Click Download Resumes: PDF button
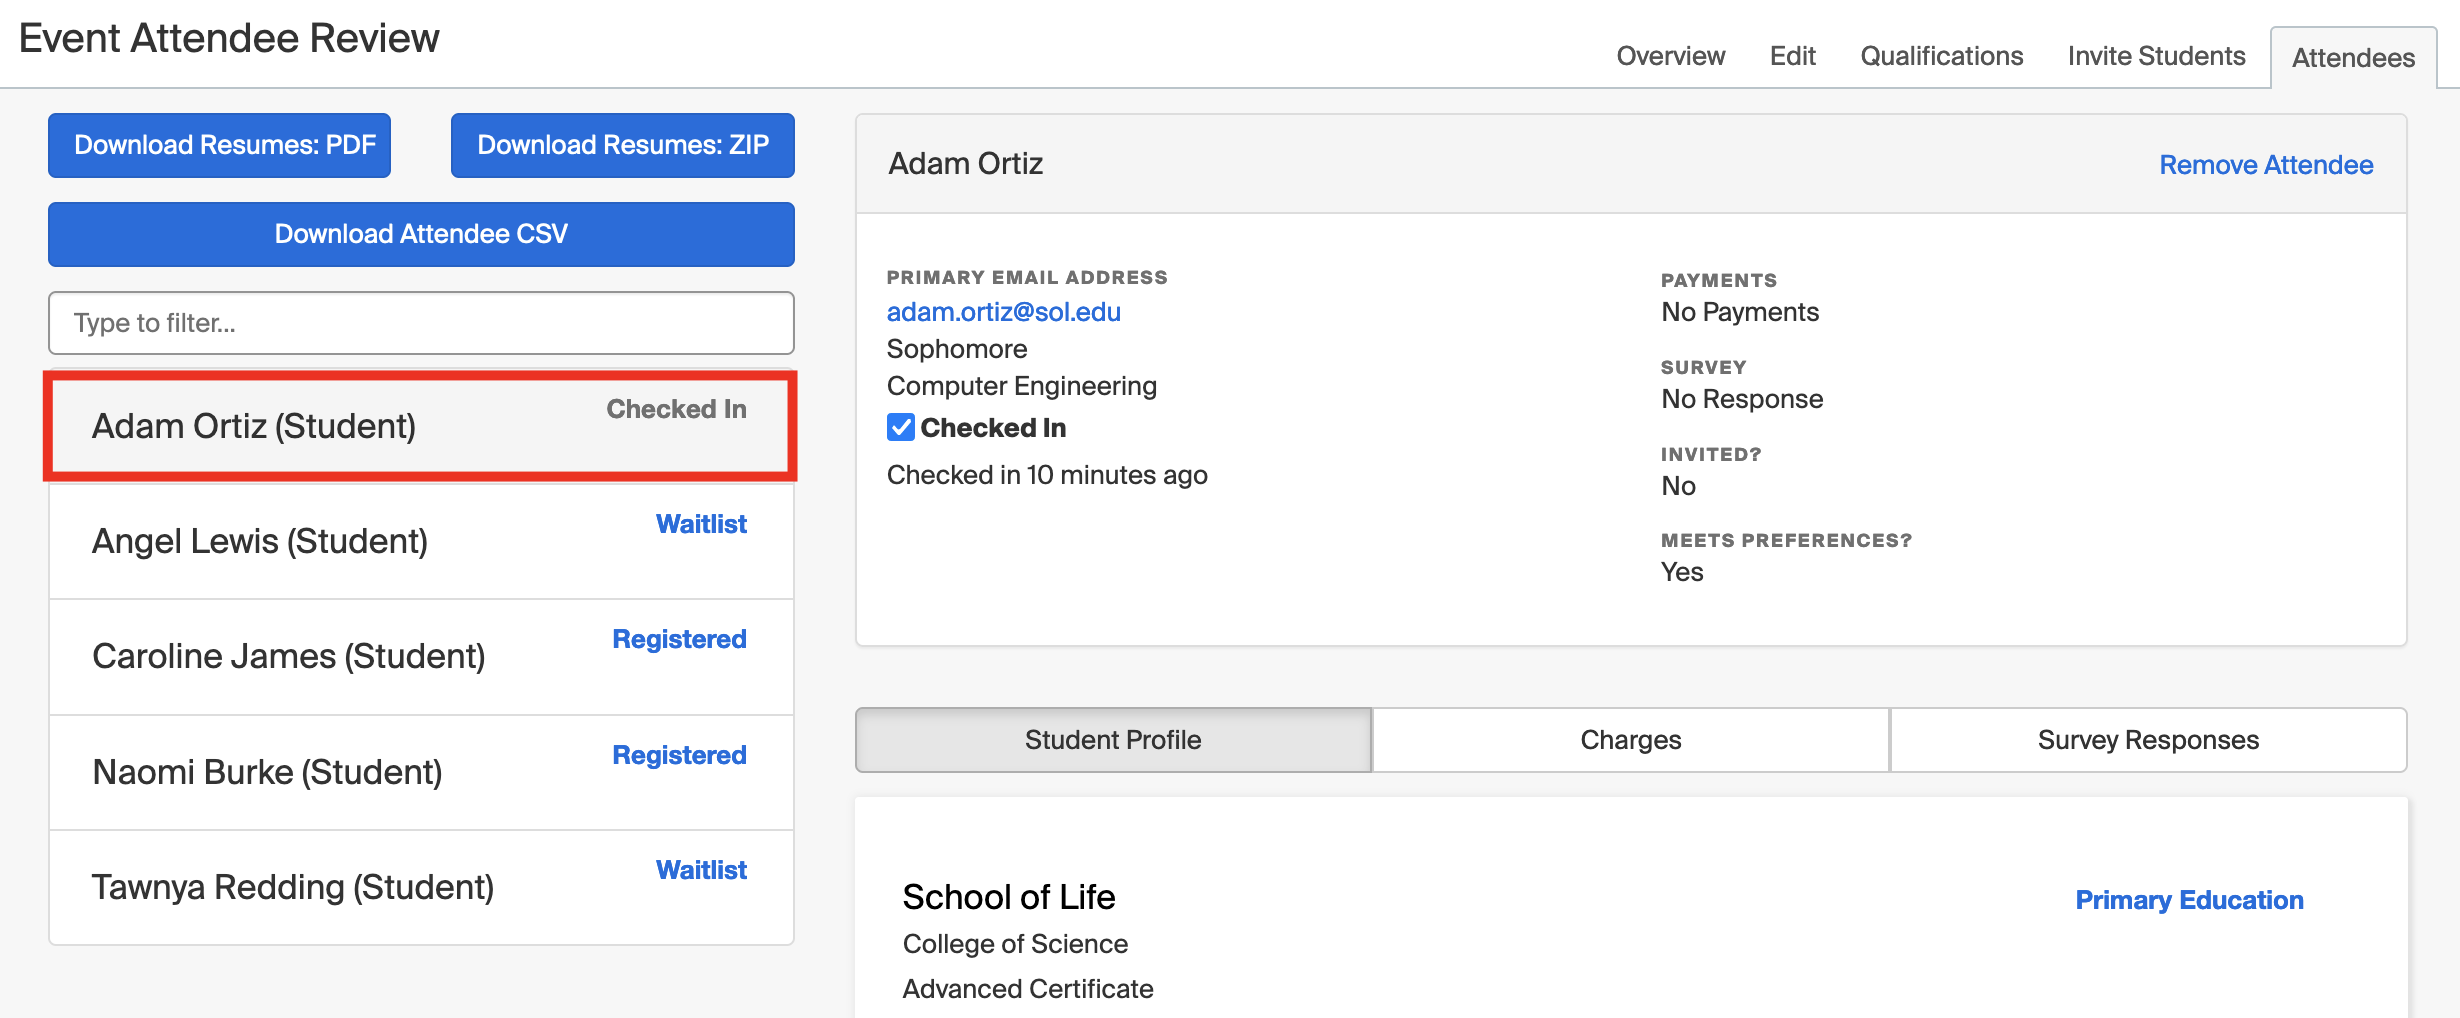Image resolution: width=2460 pixels, height=1018 pixels. tap(220, 145)
